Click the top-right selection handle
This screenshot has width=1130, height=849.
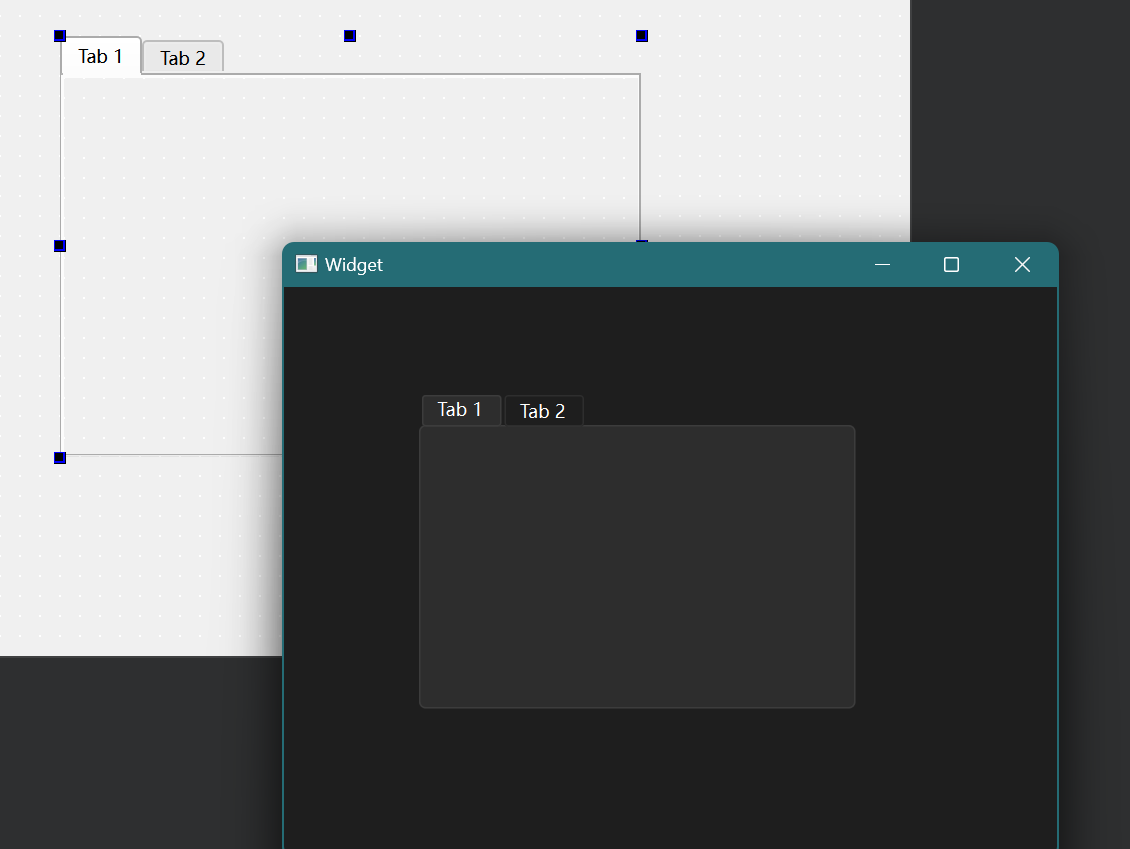[642, 36]
